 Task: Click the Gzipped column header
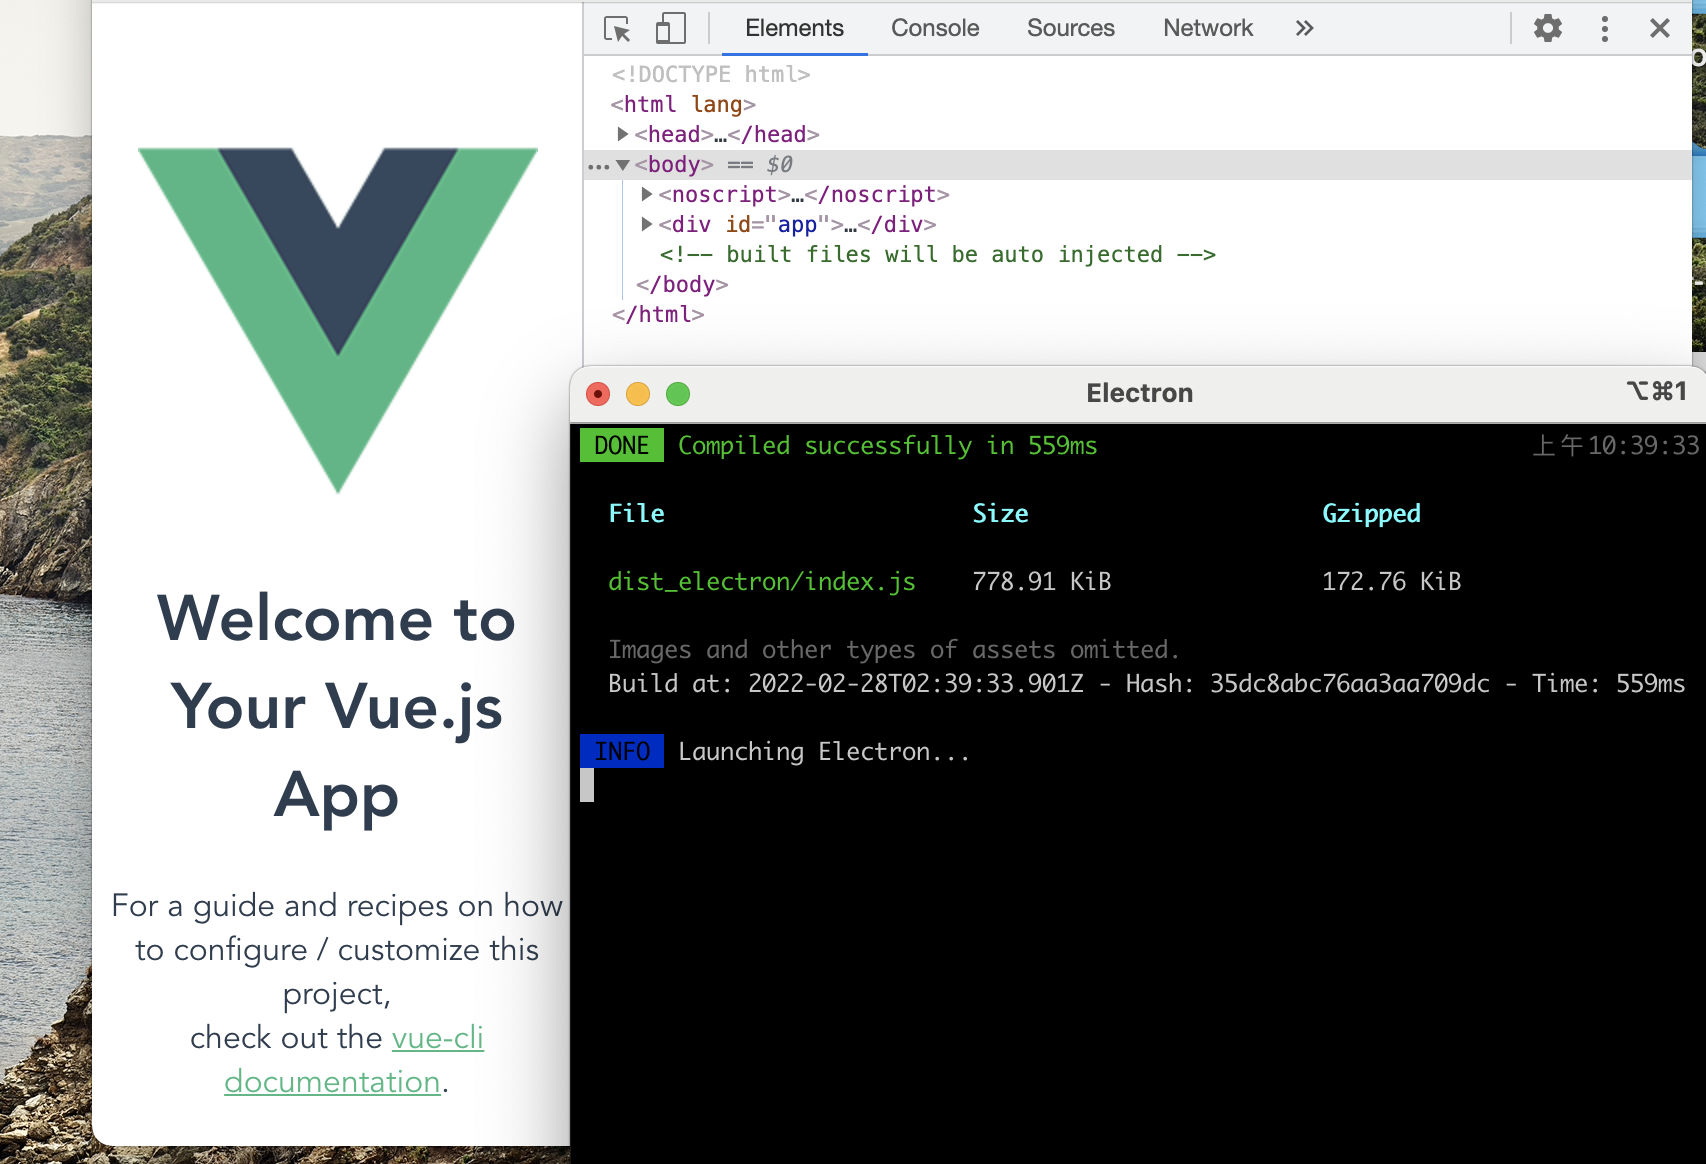[x=1371, y=513]
